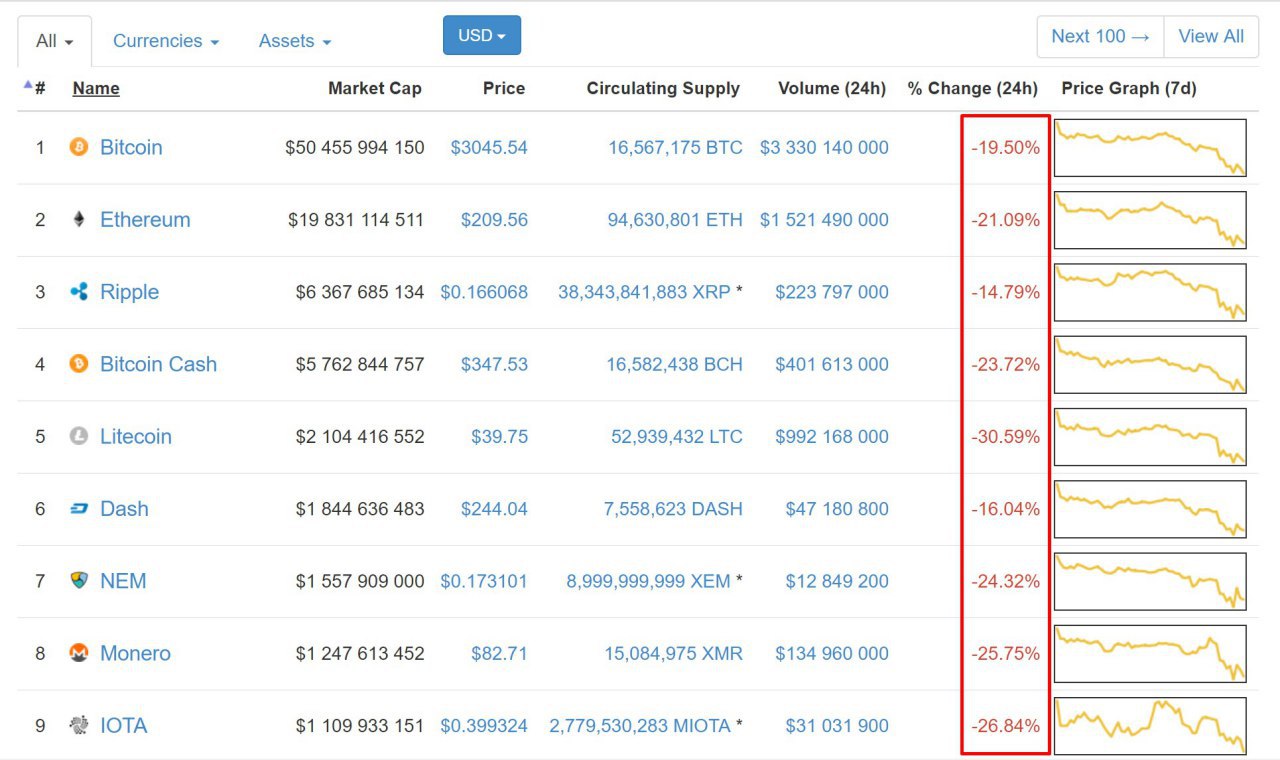Screen dimensions: 1280x760
Task: Click Litecoin volume $992 168 000
Action: pos(832,436)
